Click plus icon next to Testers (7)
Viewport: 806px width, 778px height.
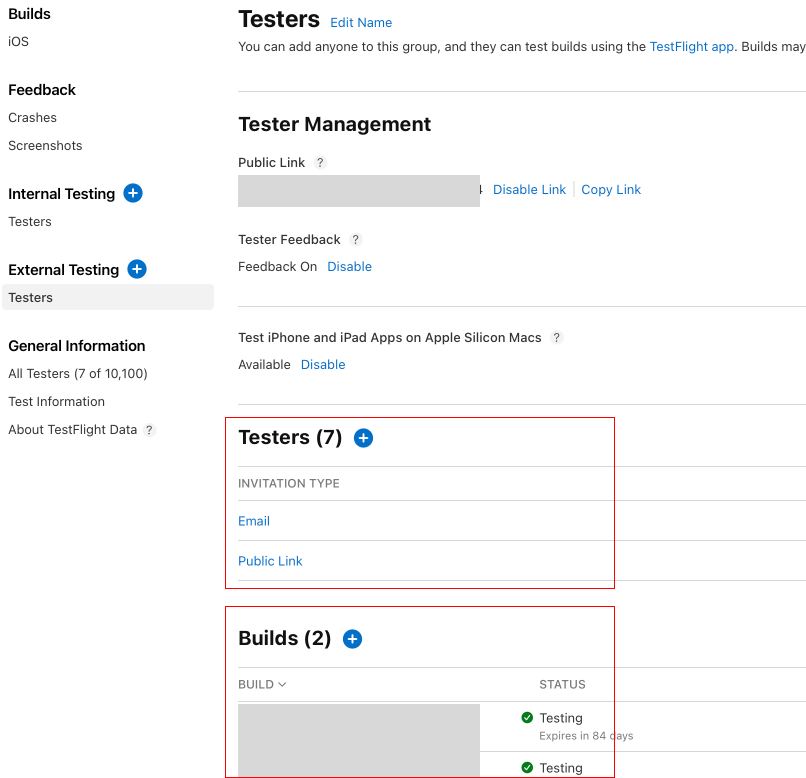point(363,438)
